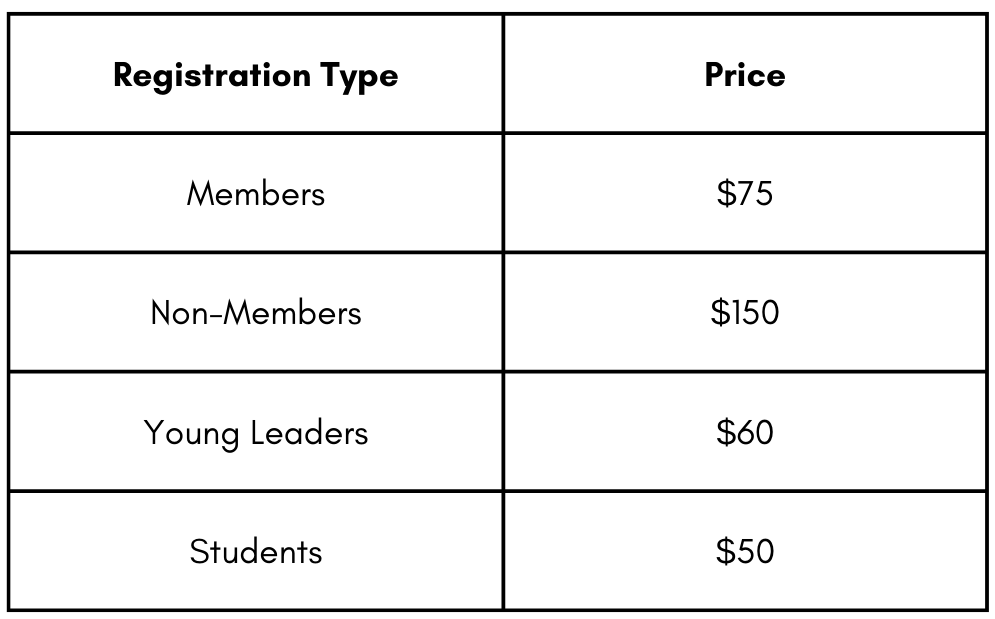
Task: Click the Non-Members row label
Action: 256,312
